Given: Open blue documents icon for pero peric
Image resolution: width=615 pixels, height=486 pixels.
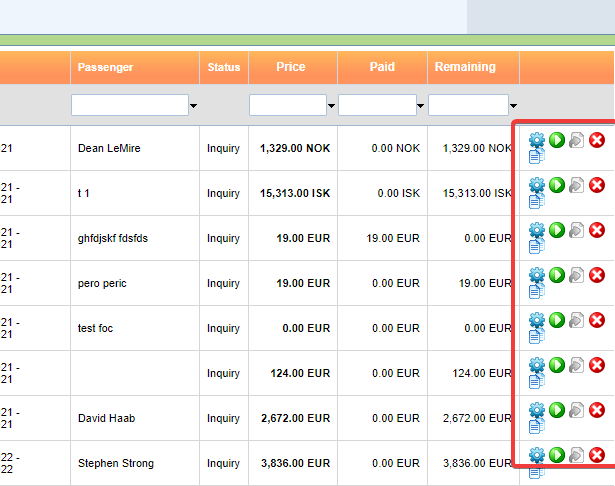Looking at the screenshot, I should click(536, 291).
